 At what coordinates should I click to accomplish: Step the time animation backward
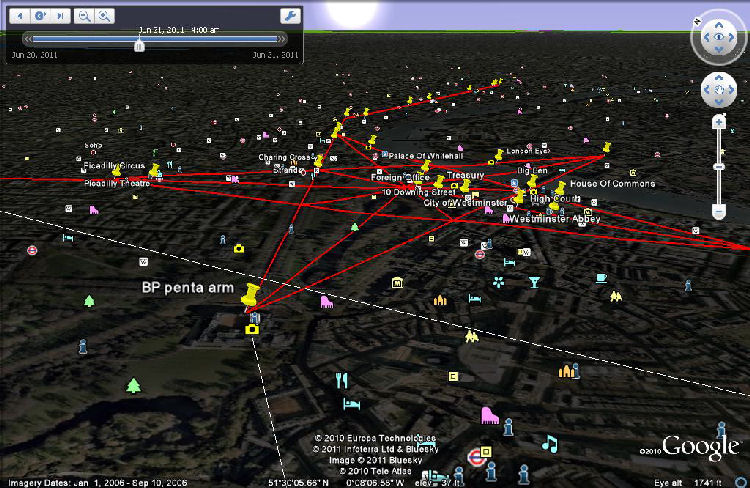pyautogui.click(x=20, y=16)
